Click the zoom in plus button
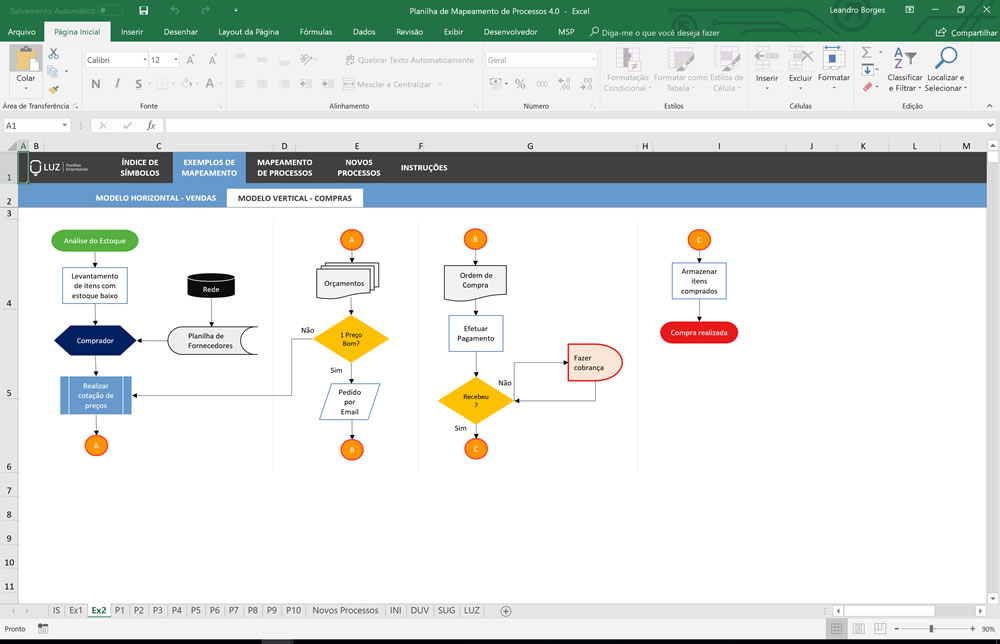 (x=972, y=629)
